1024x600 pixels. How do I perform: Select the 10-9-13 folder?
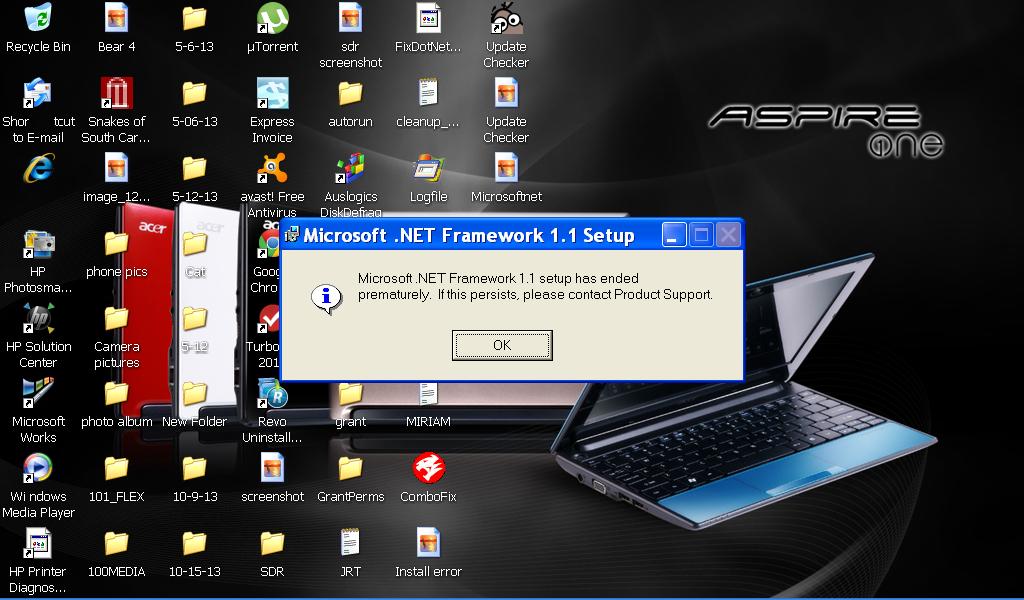pos(194,469)
